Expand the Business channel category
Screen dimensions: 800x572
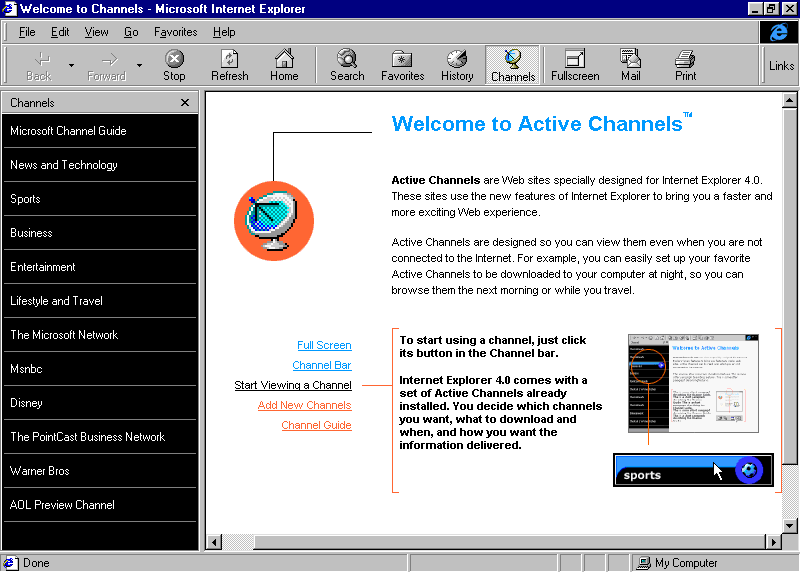(x=100, y=233)
